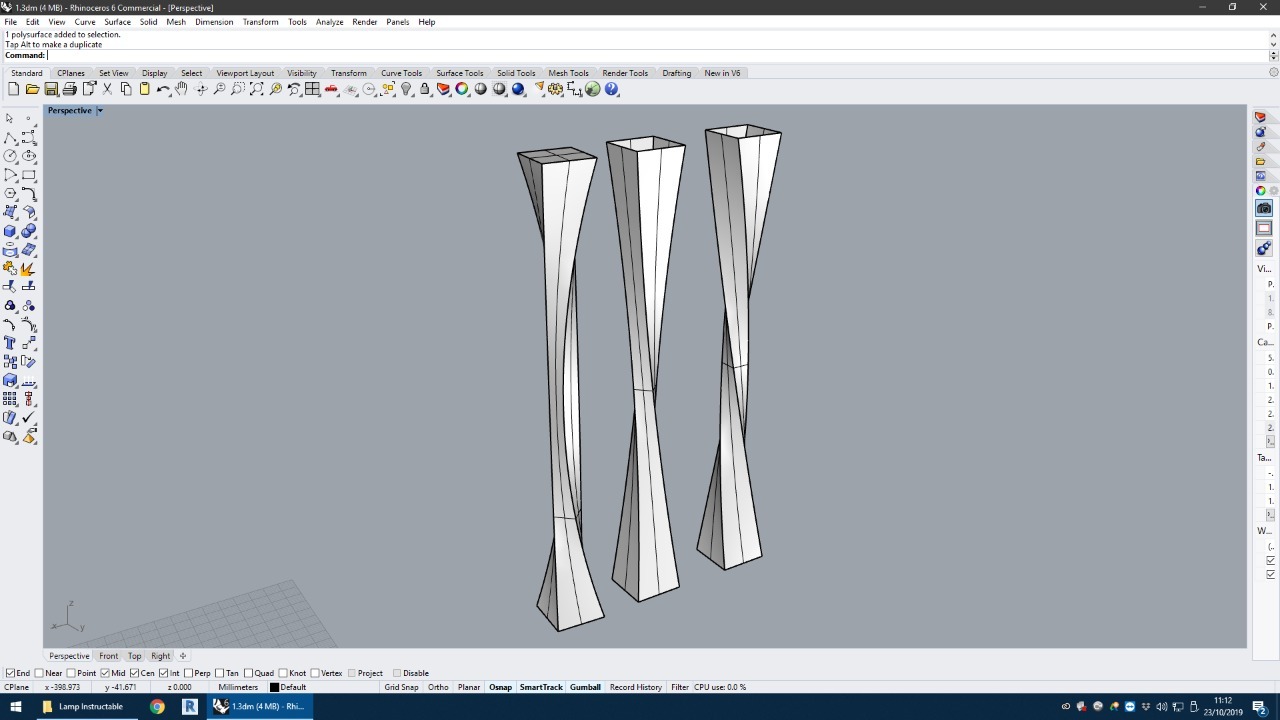Image resolution: width=1280 pixels, height=720 pixels.
Task: Select the Polyline tool in sidebar
Action: pos(10,137)
